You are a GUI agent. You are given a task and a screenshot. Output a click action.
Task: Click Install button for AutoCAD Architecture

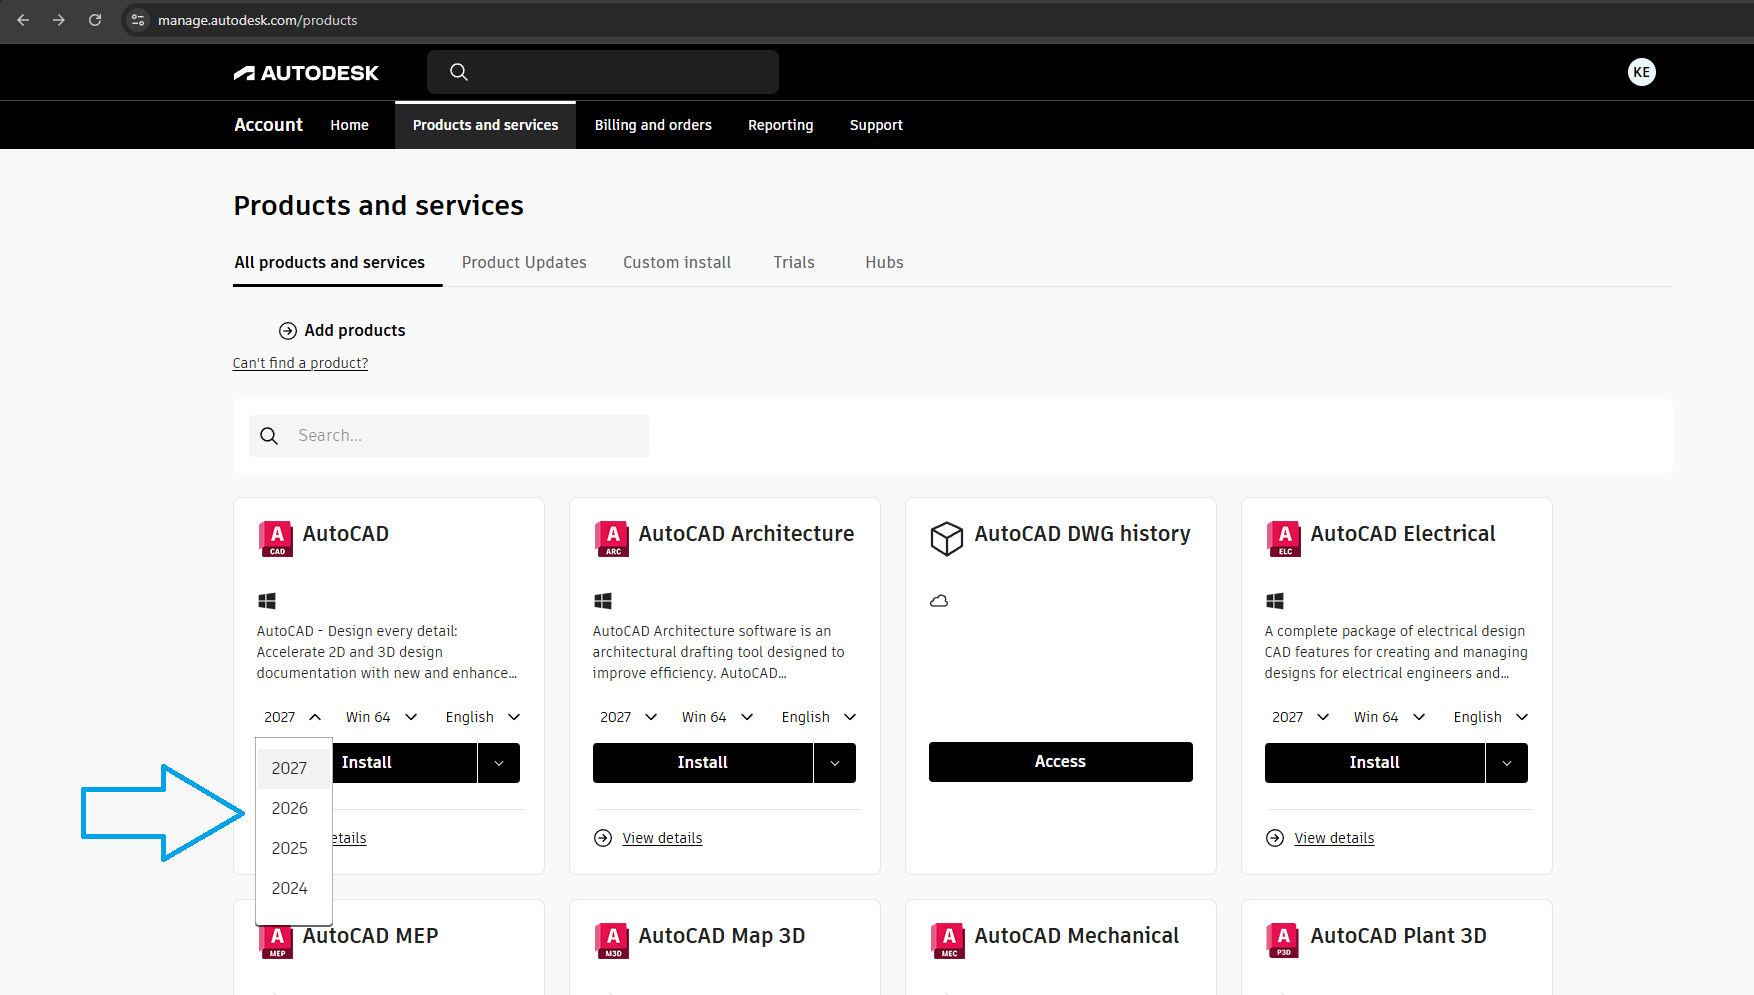(703, 763)
